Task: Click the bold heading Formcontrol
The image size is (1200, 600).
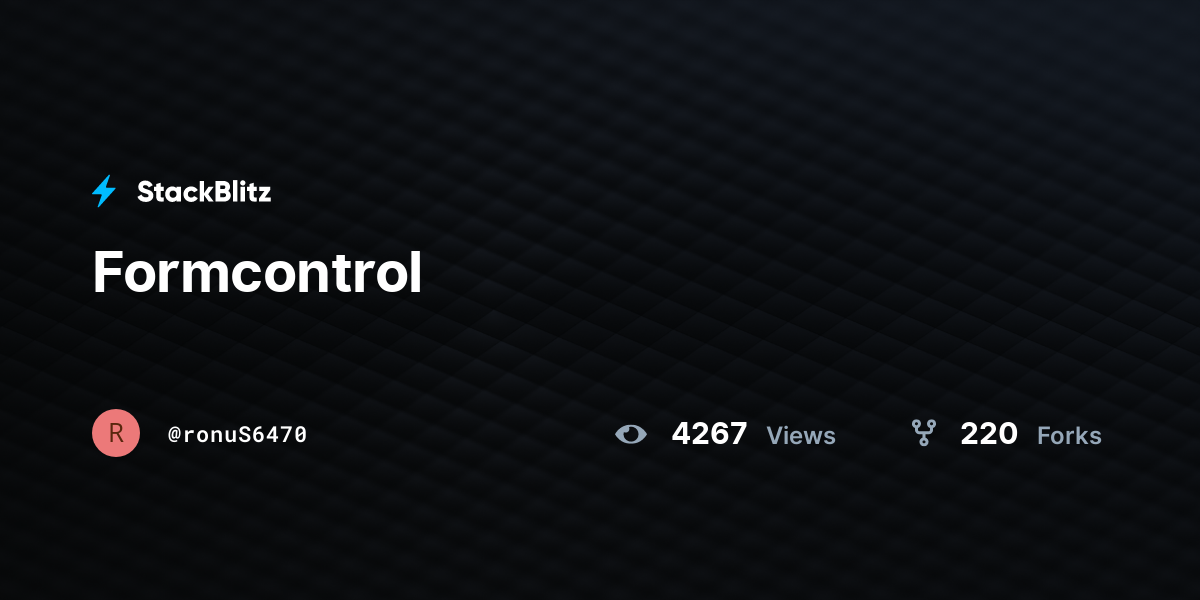Action: 257,272
